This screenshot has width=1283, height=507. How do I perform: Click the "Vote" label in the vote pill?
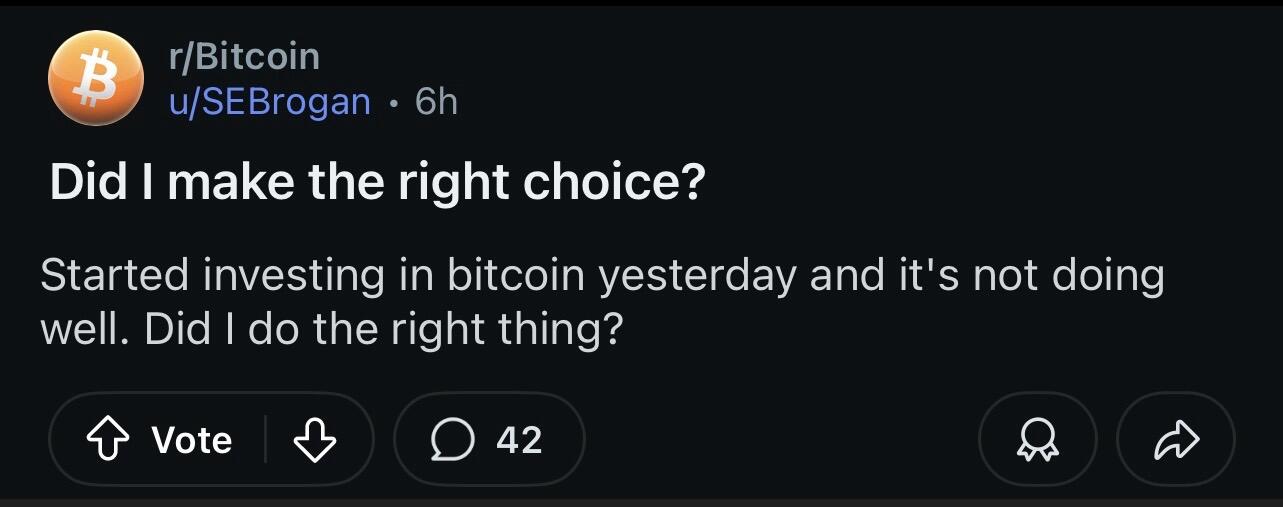[x=192, y=440]
